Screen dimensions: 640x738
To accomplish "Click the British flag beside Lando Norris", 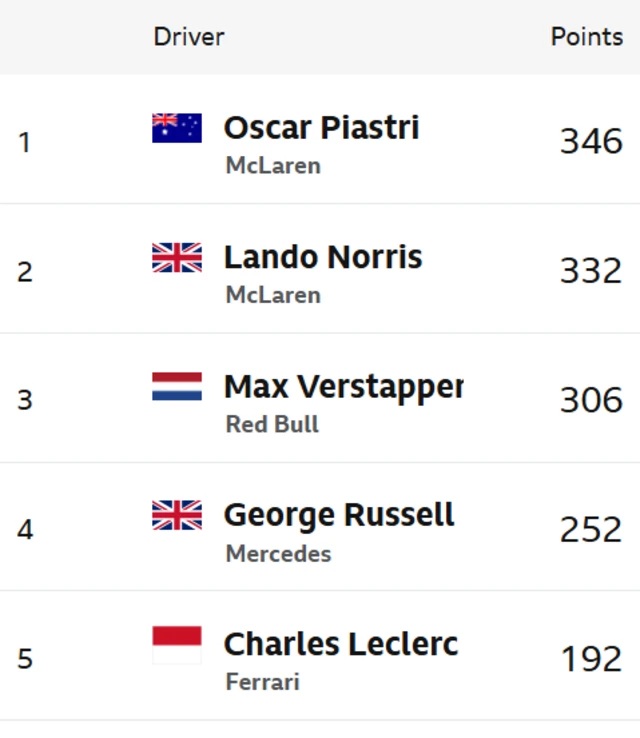I will [x=177, y=257].
